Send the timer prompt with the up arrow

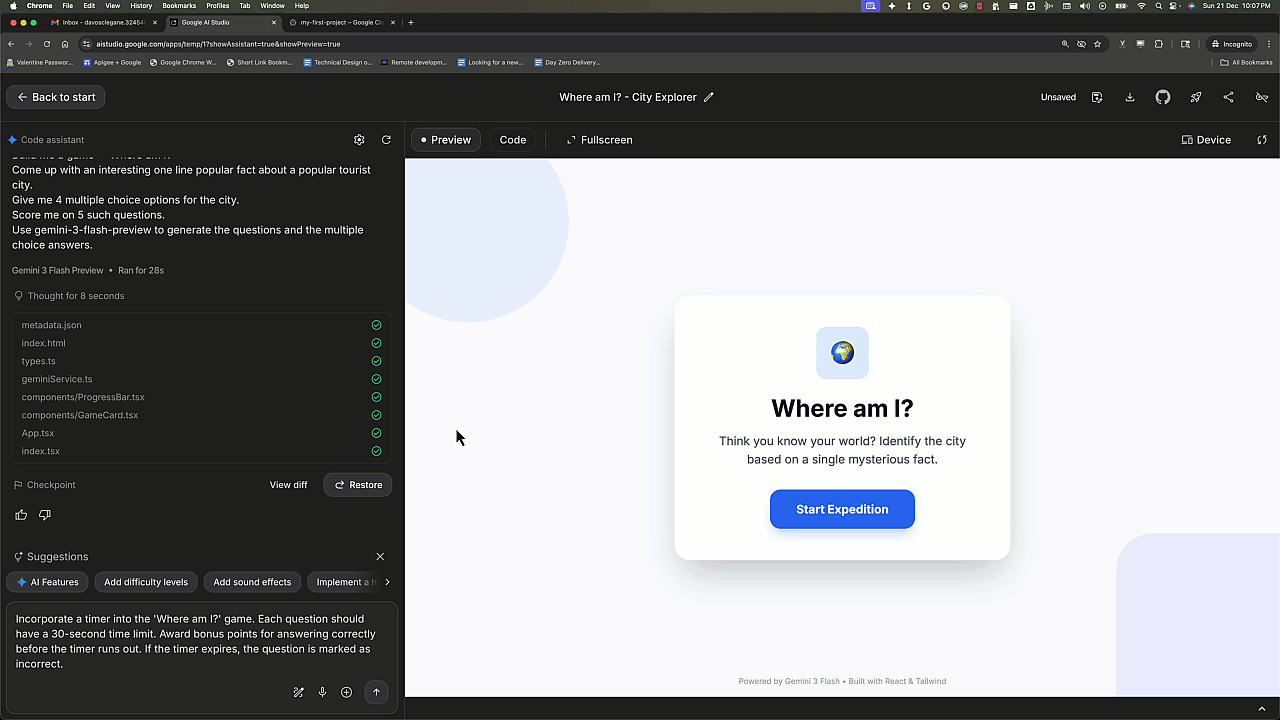pyautogui.click(x=376, y=692)
